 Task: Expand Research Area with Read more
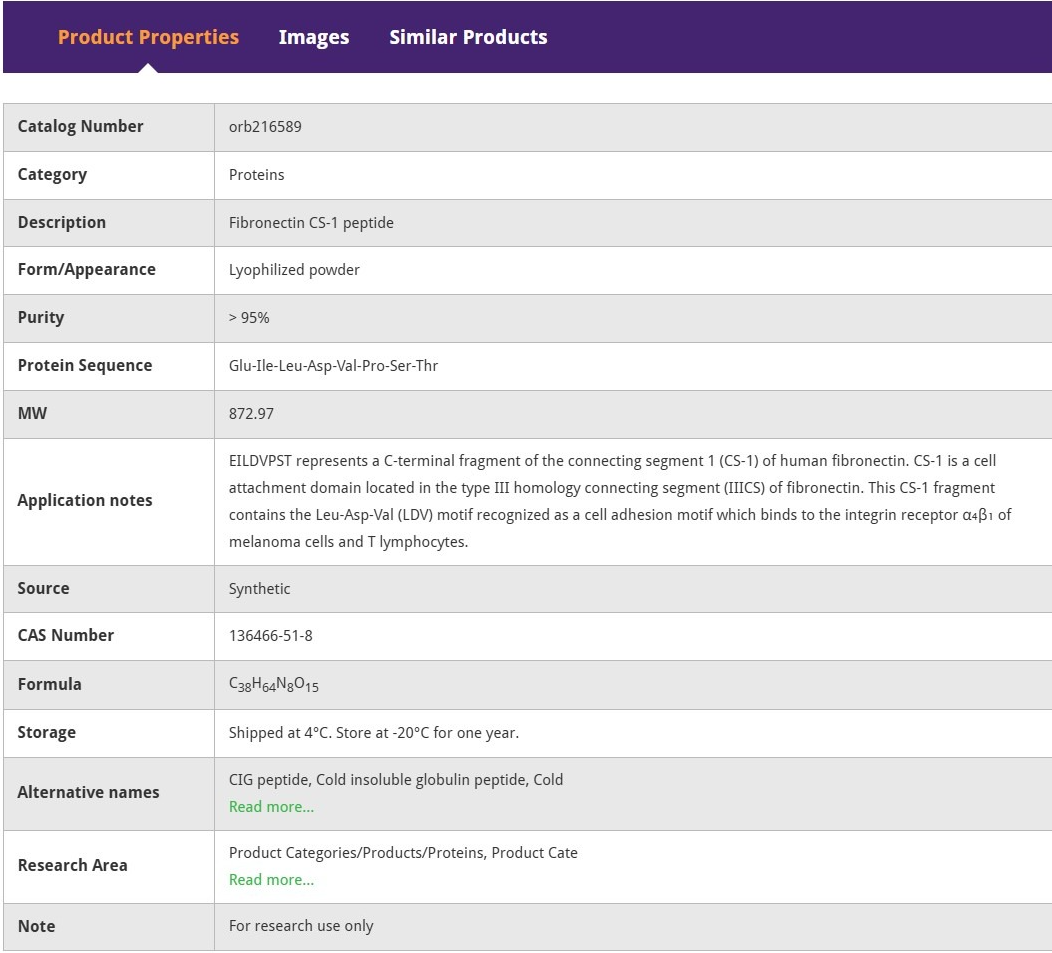(271, 880)
